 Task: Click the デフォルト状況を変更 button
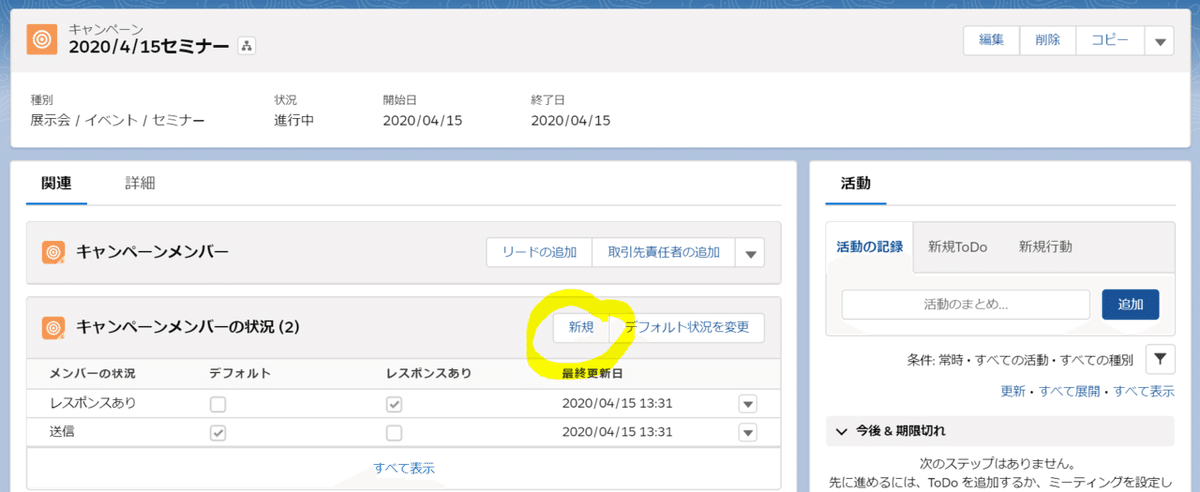coord(687,328)
